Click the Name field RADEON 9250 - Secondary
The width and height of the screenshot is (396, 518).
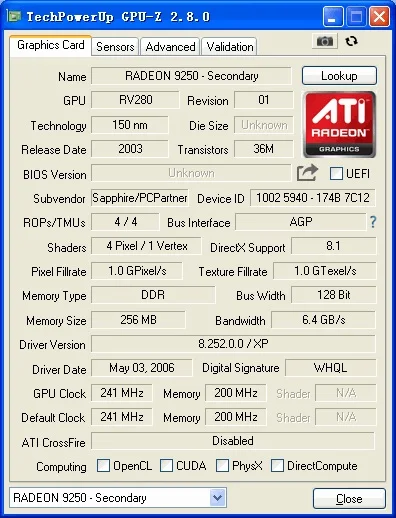tap(192, 76)
